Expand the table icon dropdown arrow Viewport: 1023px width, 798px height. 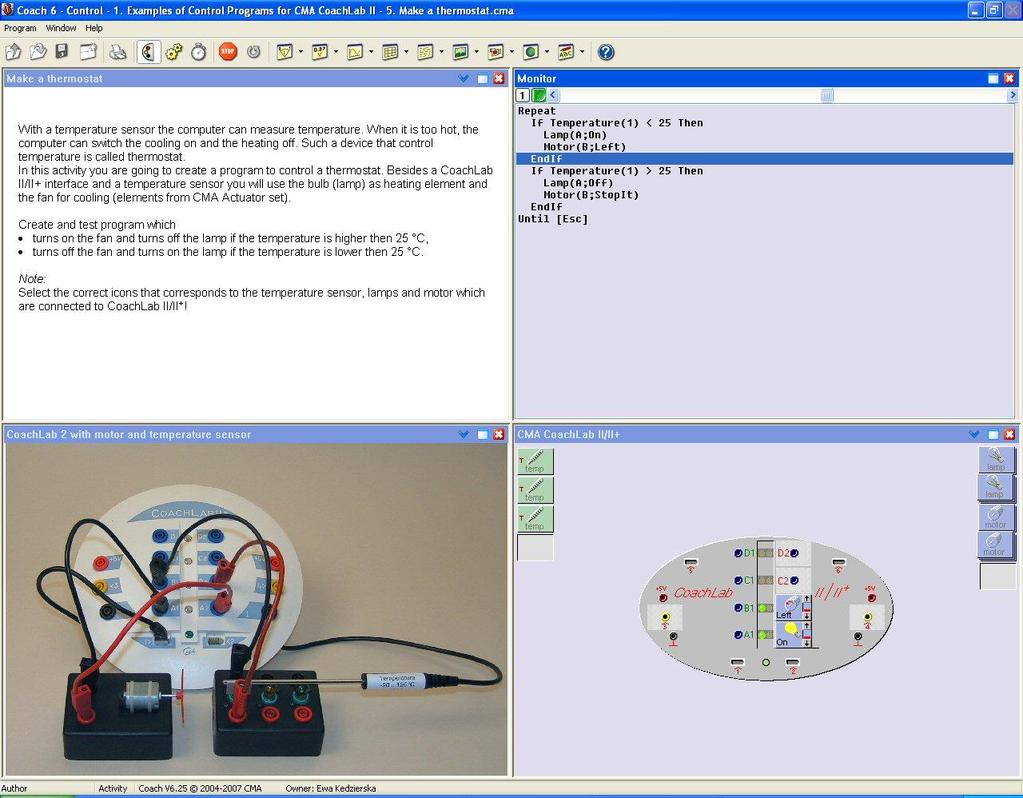point(406,52)
